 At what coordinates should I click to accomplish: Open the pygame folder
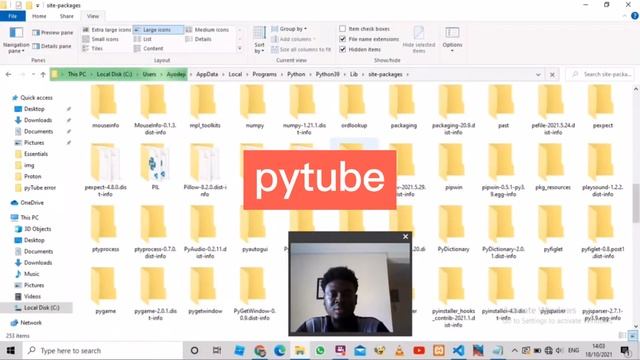[105, 291]
